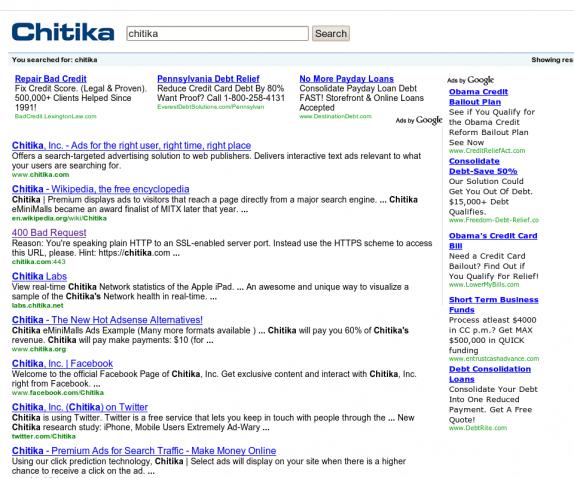This screenshot has width=574, height=478.
Task: Click the twitter.com/Chitika URL text
Action: (44, 436)
